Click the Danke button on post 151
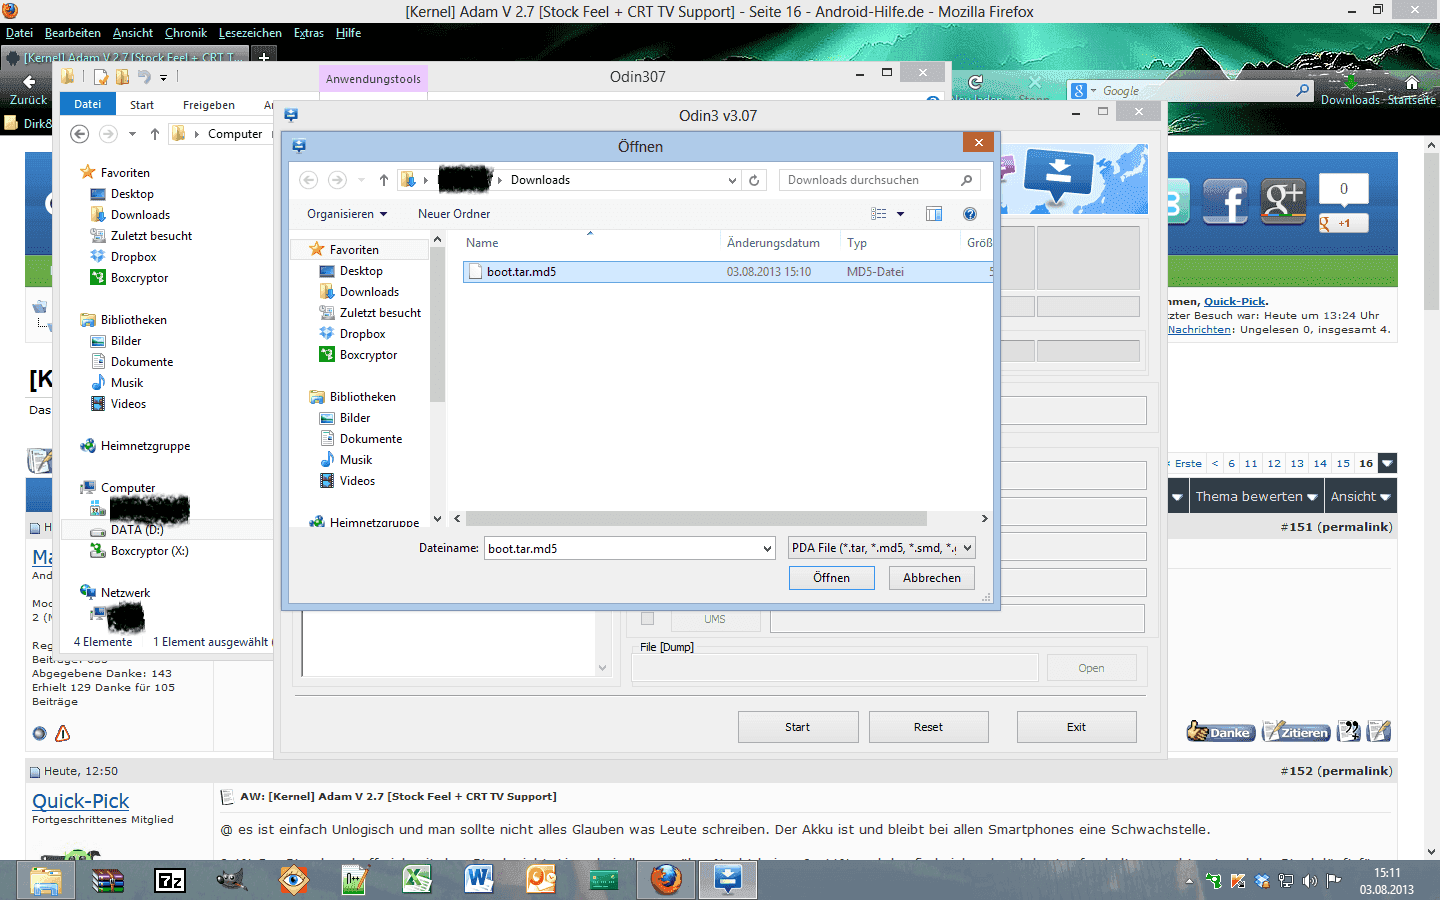 1219,732
